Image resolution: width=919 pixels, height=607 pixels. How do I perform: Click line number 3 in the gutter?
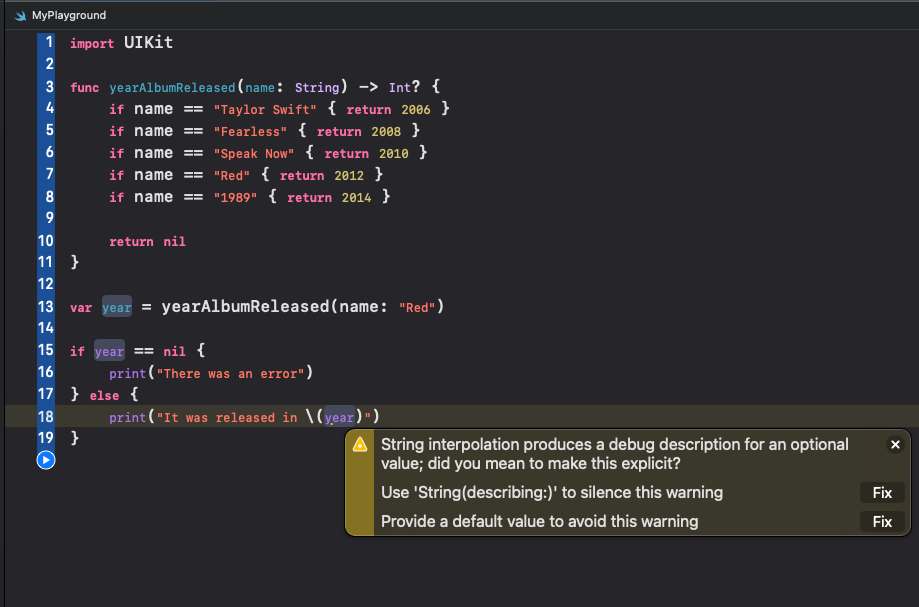pos(49,87)
